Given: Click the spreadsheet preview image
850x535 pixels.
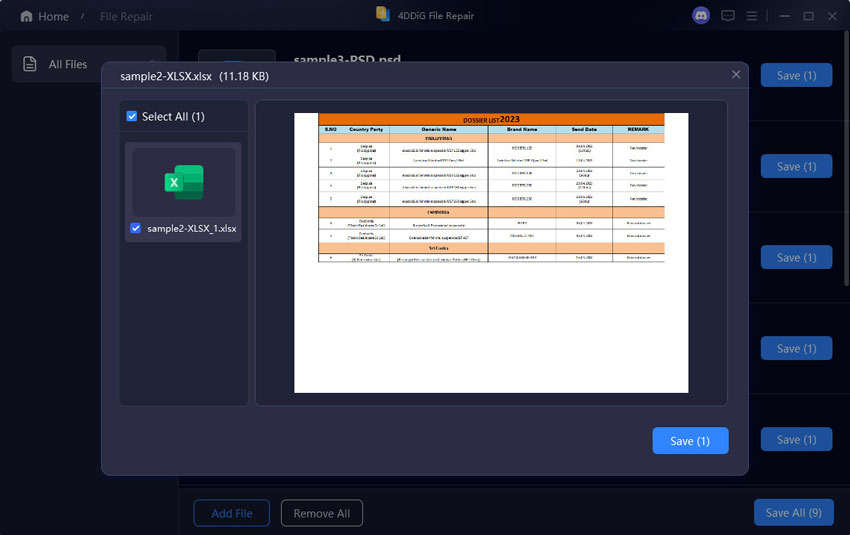Looking at the screenshot, I should pyautogui.click(x=491, y=252).
